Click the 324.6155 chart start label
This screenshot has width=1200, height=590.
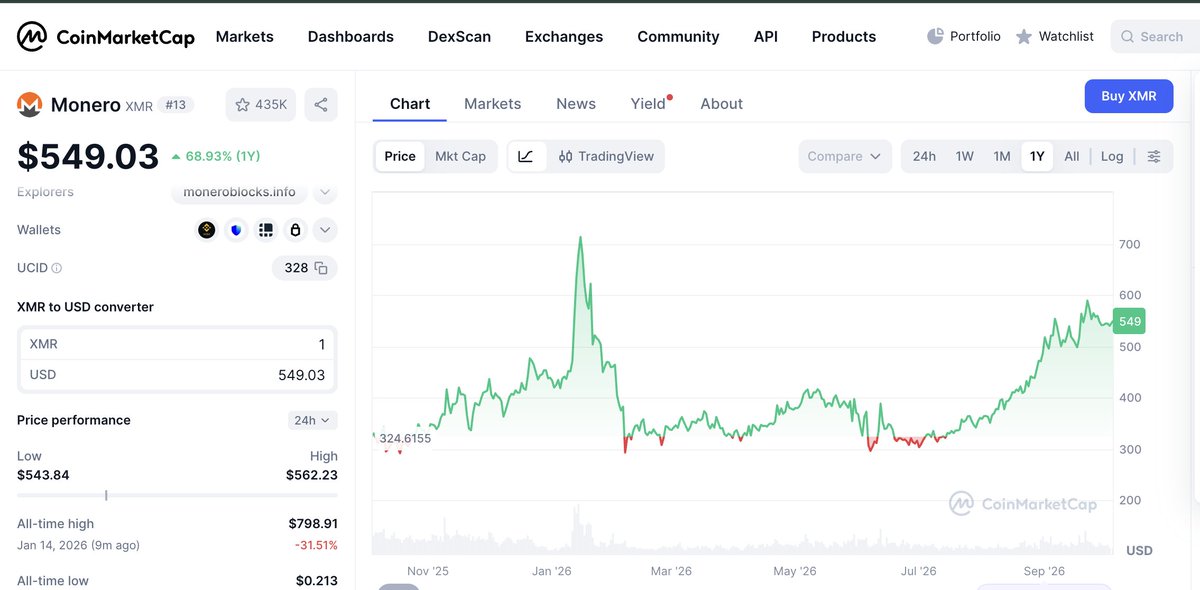tap(405, 438)
